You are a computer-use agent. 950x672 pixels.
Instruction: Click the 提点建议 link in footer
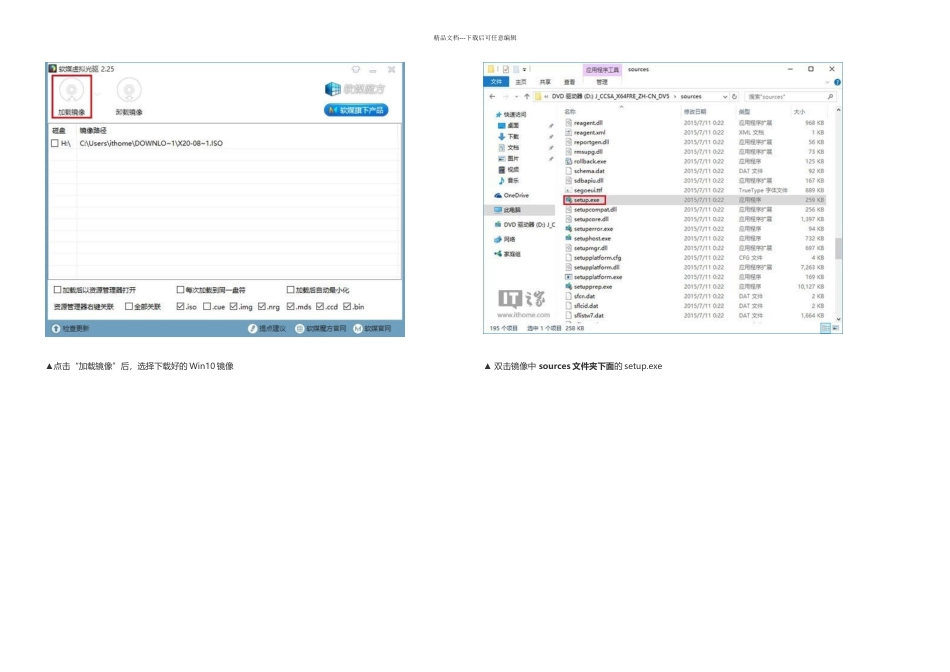(x=267, y=328)
